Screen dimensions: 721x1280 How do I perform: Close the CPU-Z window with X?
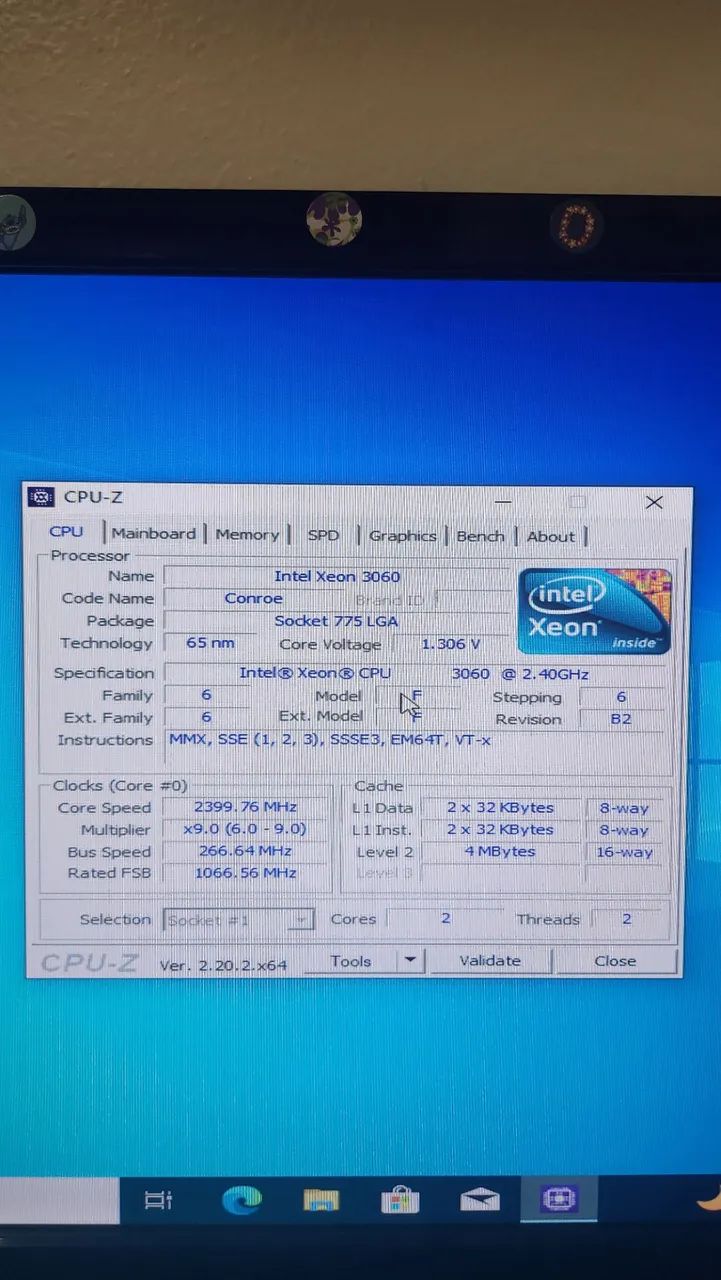(x=654, y=502)
